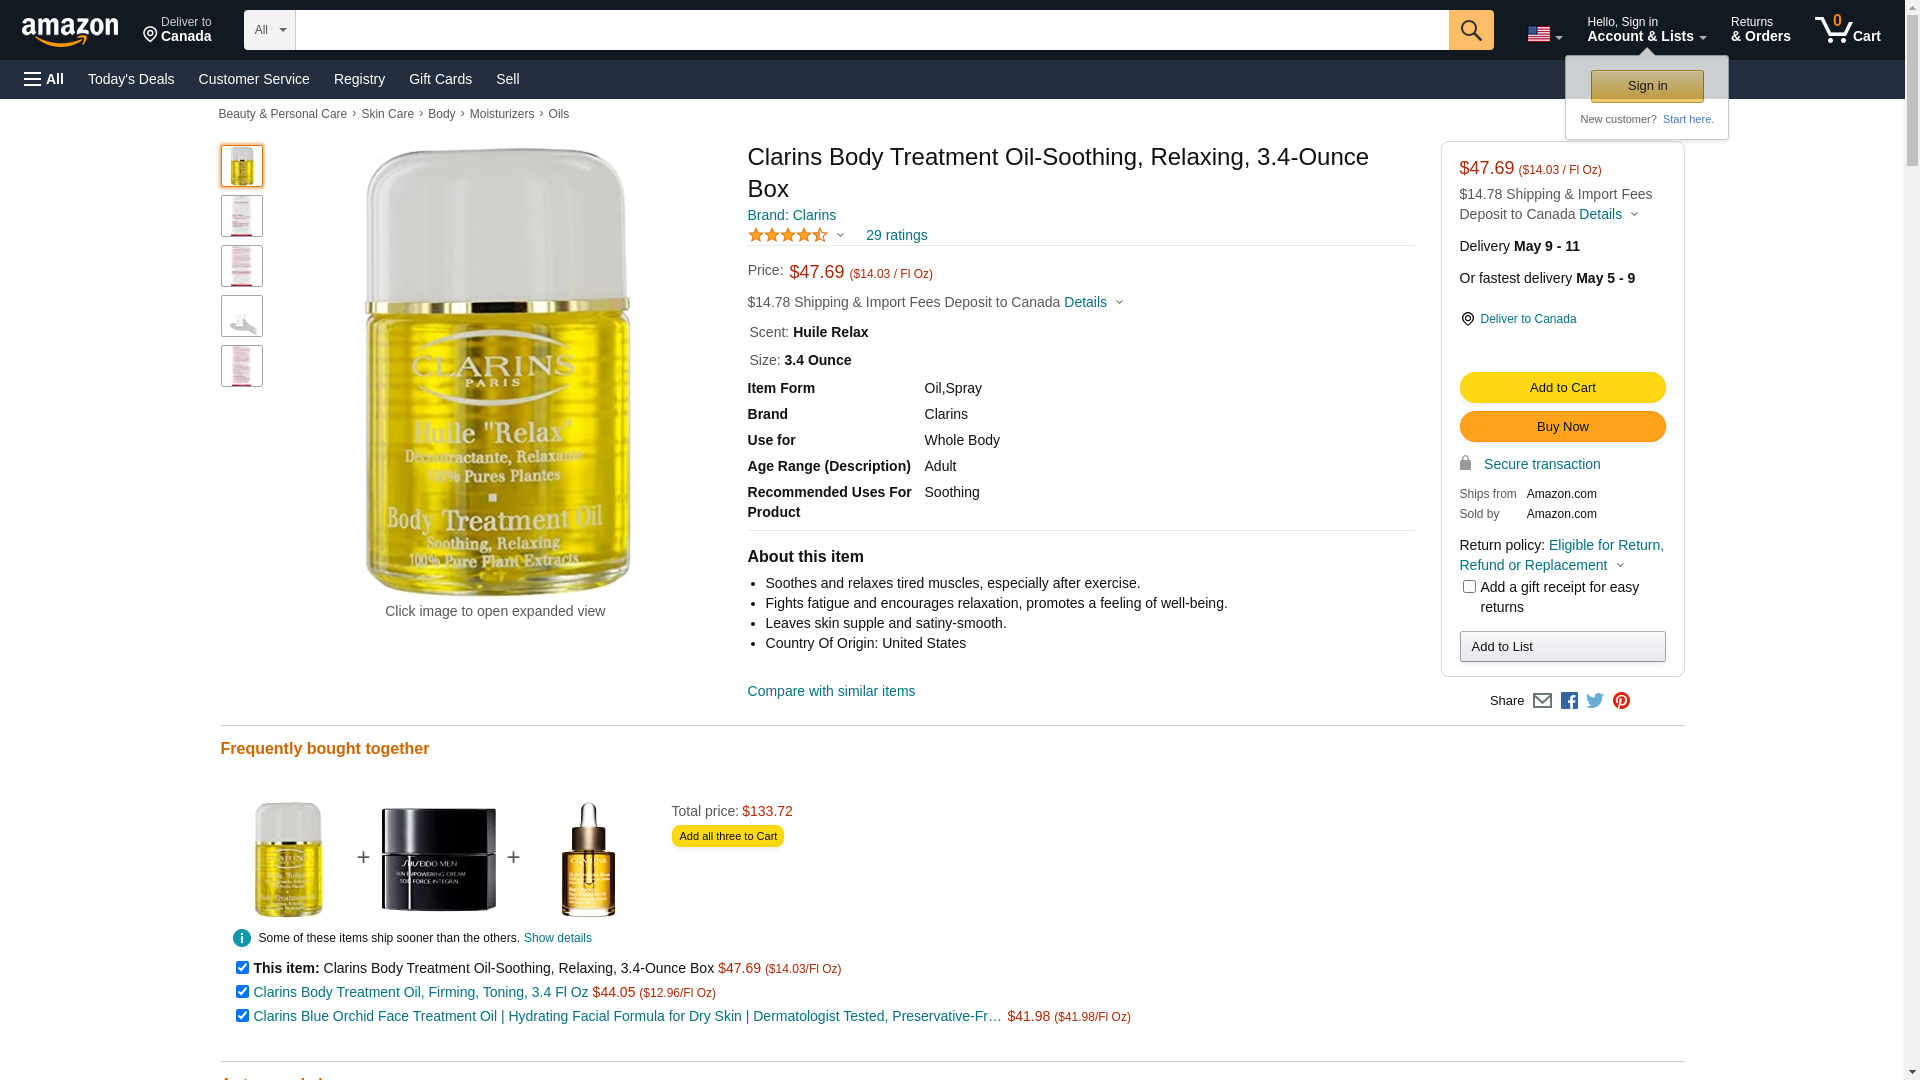Toggle the gift receipt checkbox
The width and height of the screenshot is (1920, 1080).
coord(1469,587)
